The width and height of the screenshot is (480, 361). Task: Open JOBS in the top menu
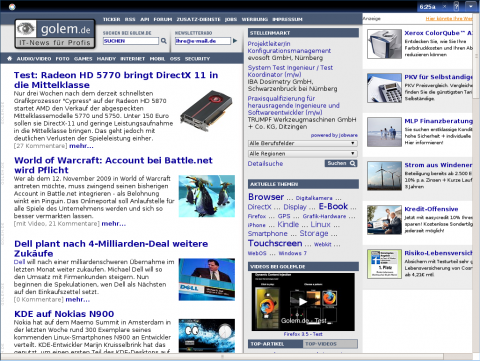click(231, 19)
